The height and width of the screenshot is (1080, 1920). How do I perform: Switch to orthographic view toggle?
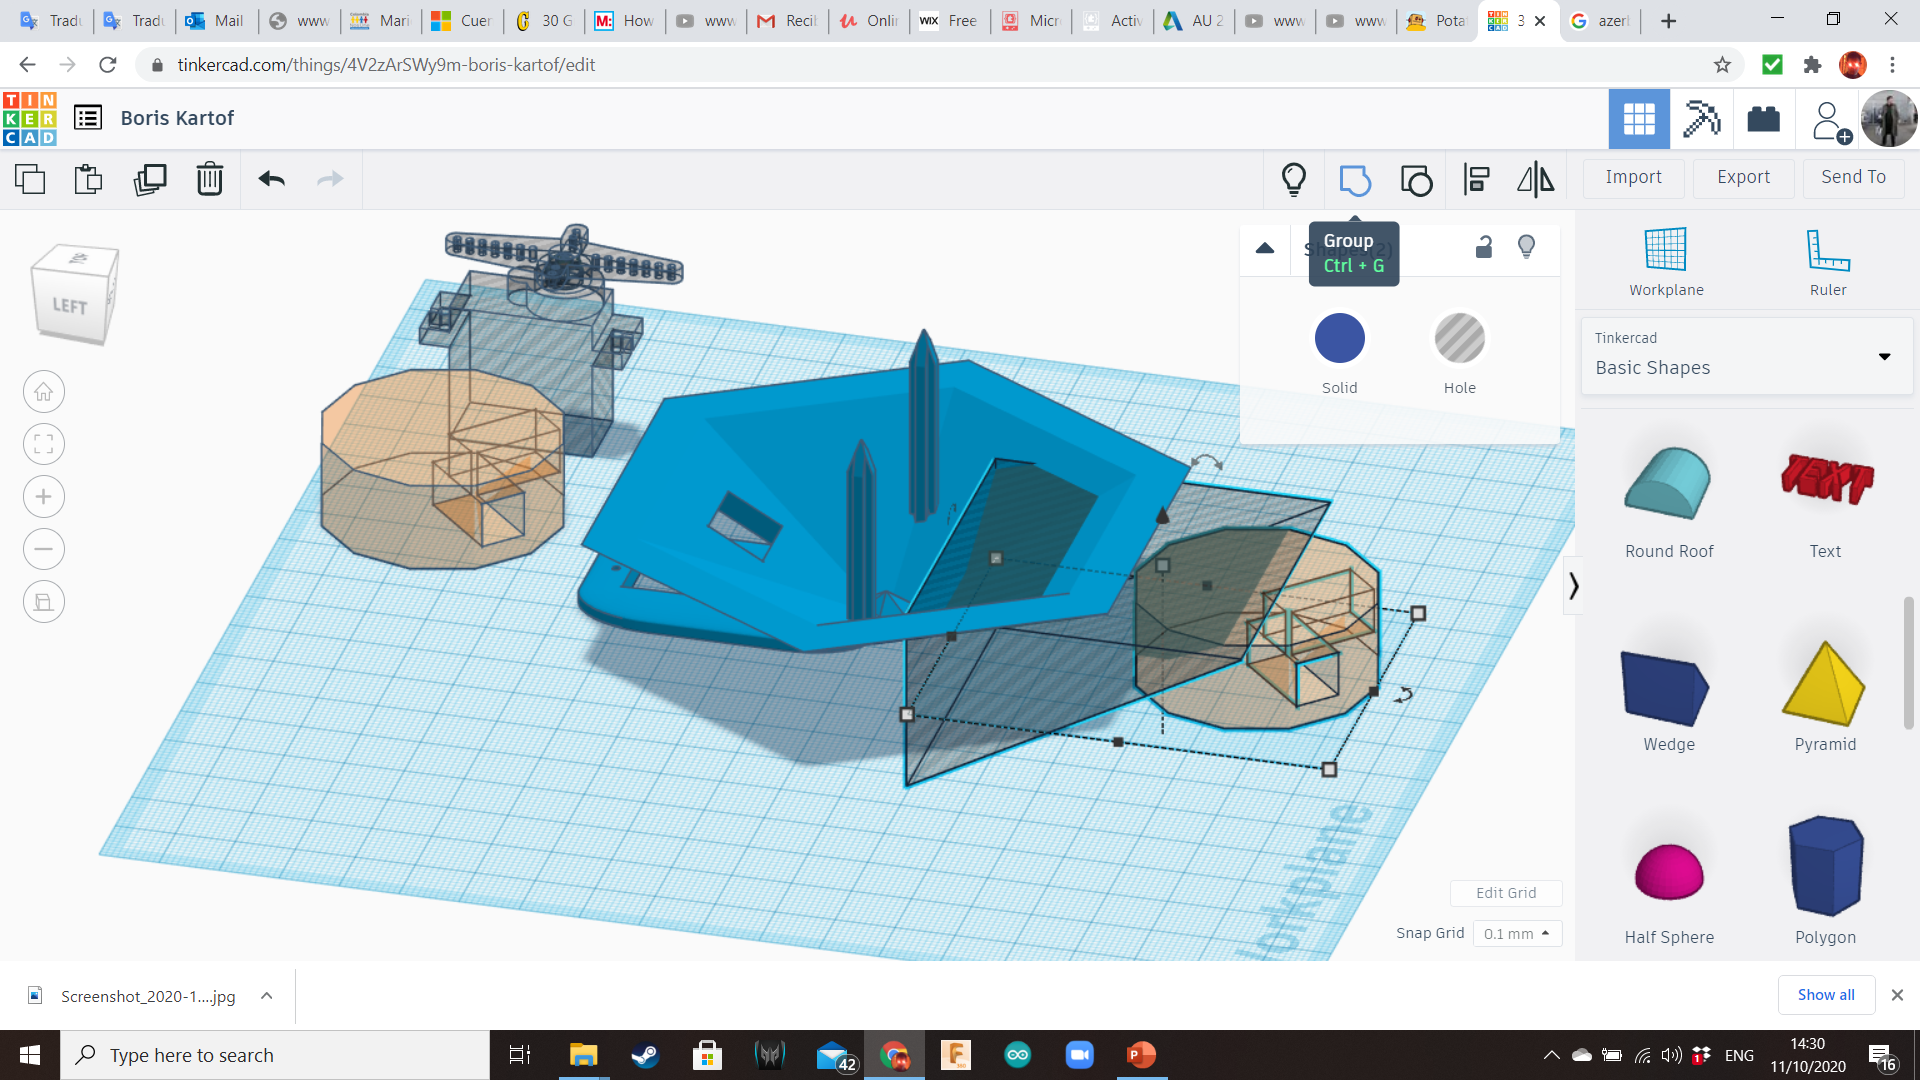point(44,602)
